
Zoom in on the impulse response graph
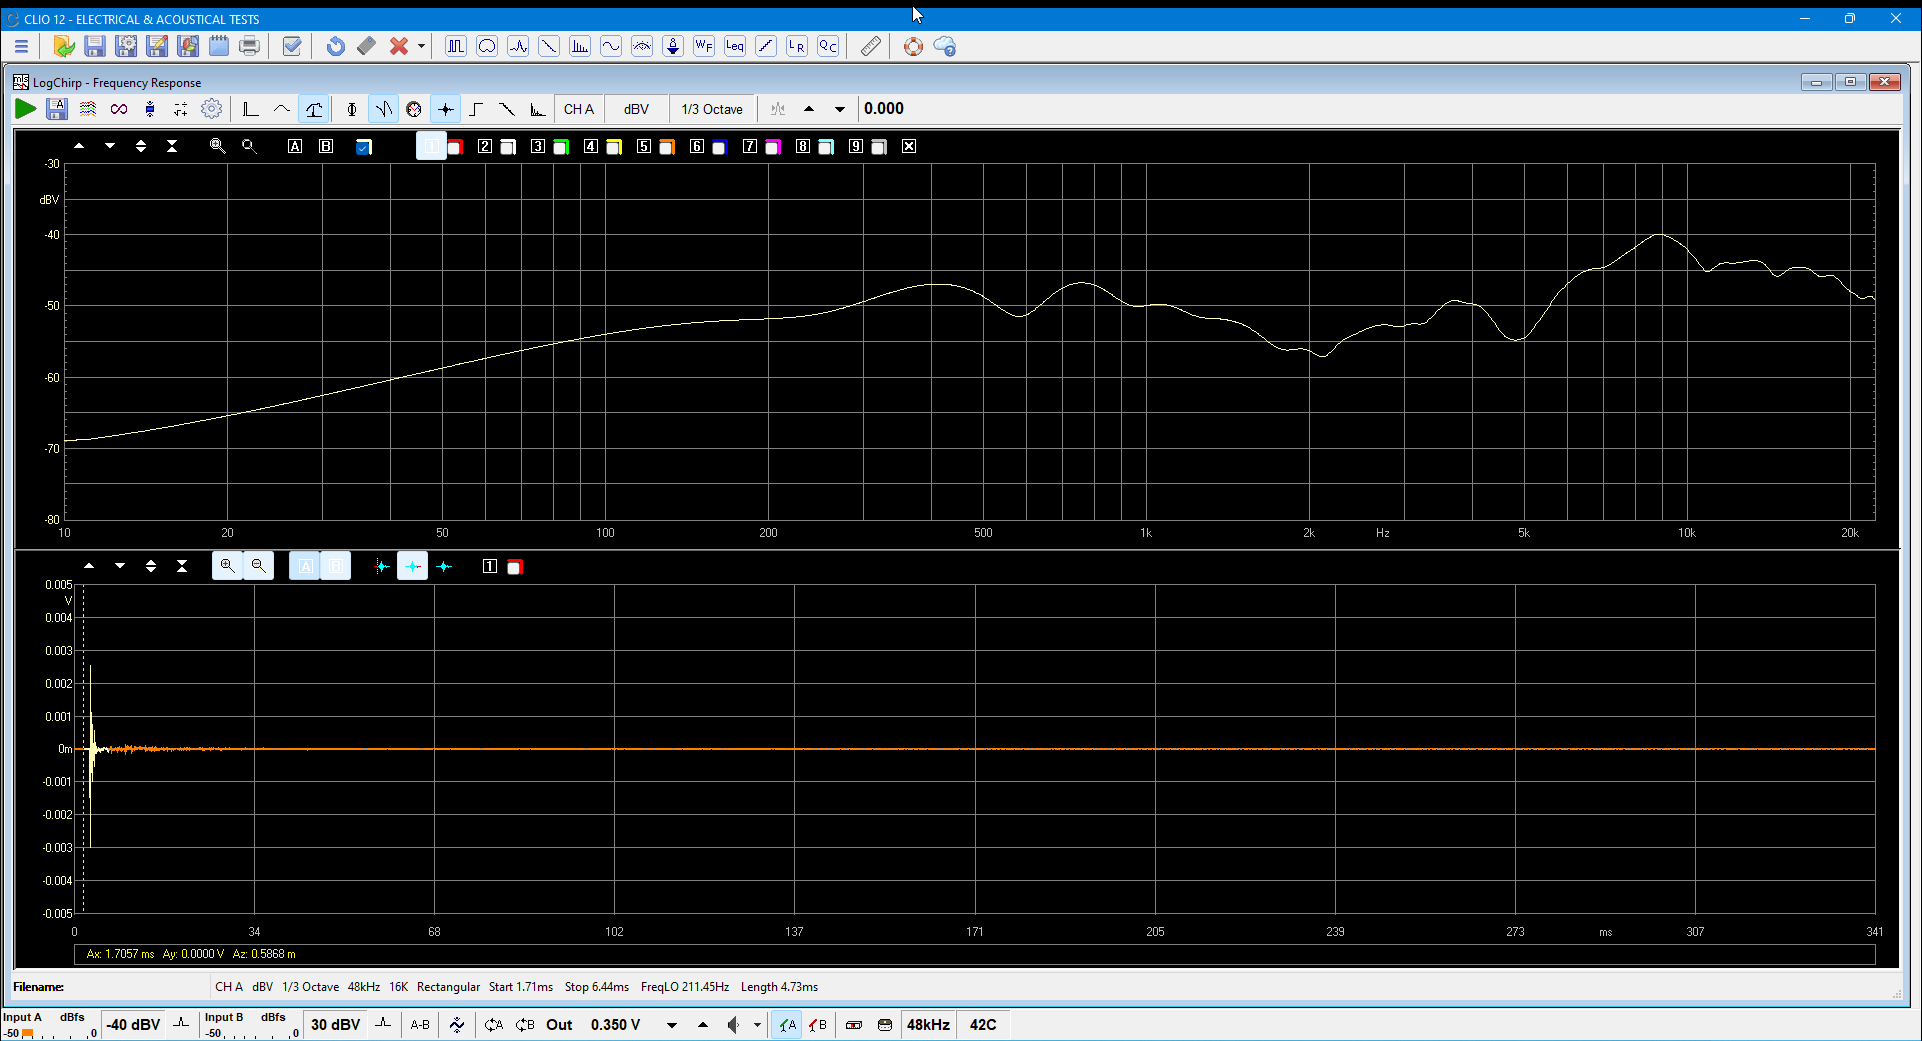tap(228, 566)
